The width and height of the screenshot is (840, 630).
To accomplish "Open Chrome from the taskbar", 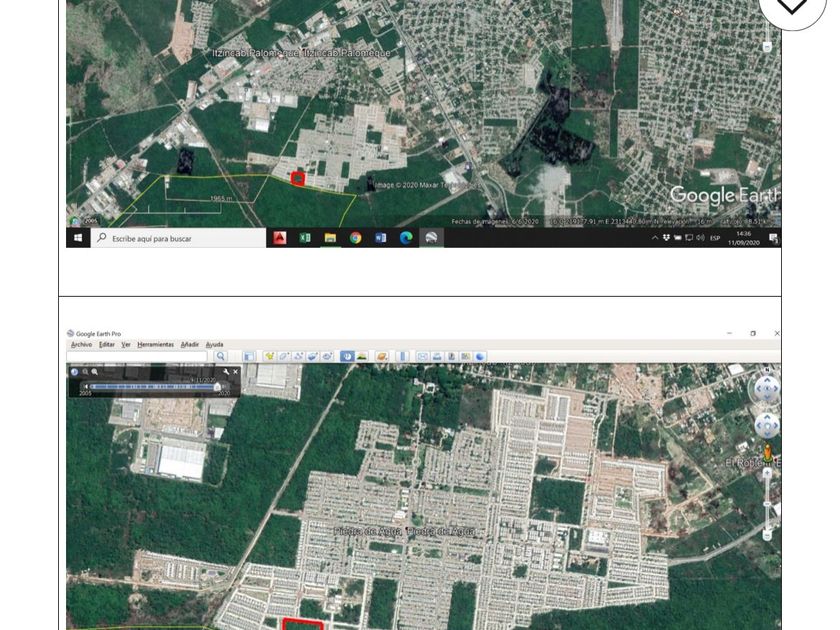I will coord(355,238).
